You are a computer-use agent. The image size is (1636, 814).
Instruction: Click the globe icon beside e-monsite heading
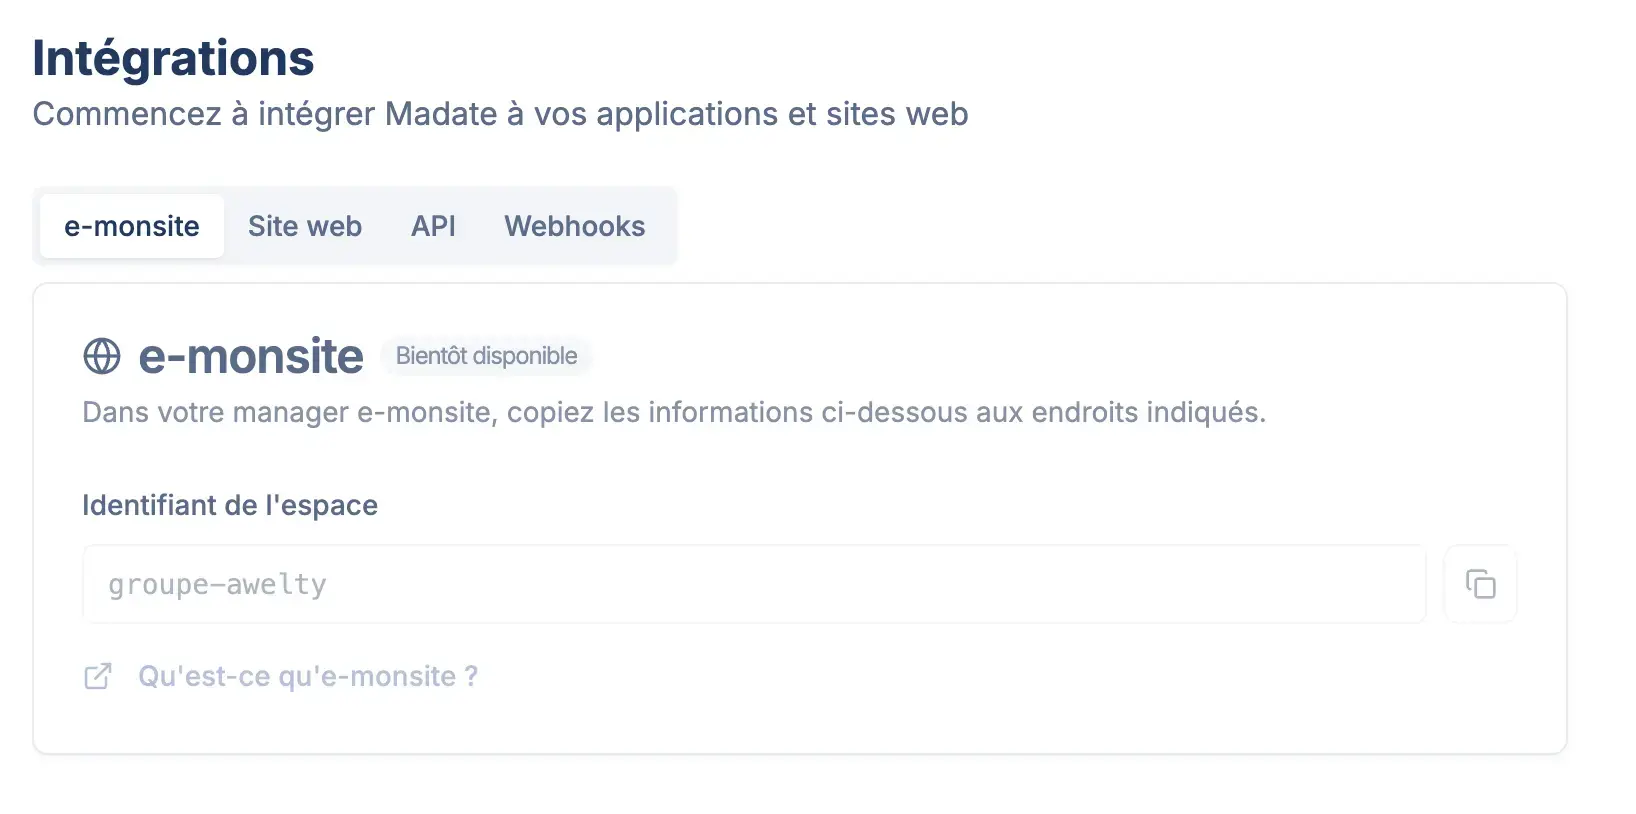[x=102, y=356]
